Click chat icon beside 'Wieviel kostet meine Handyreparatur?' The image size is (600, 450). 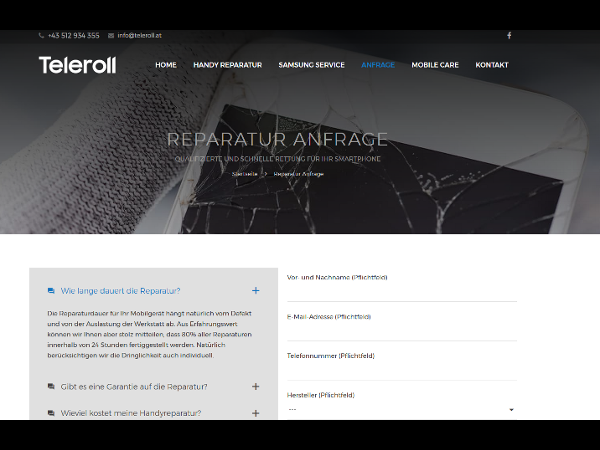click(51, 413)
